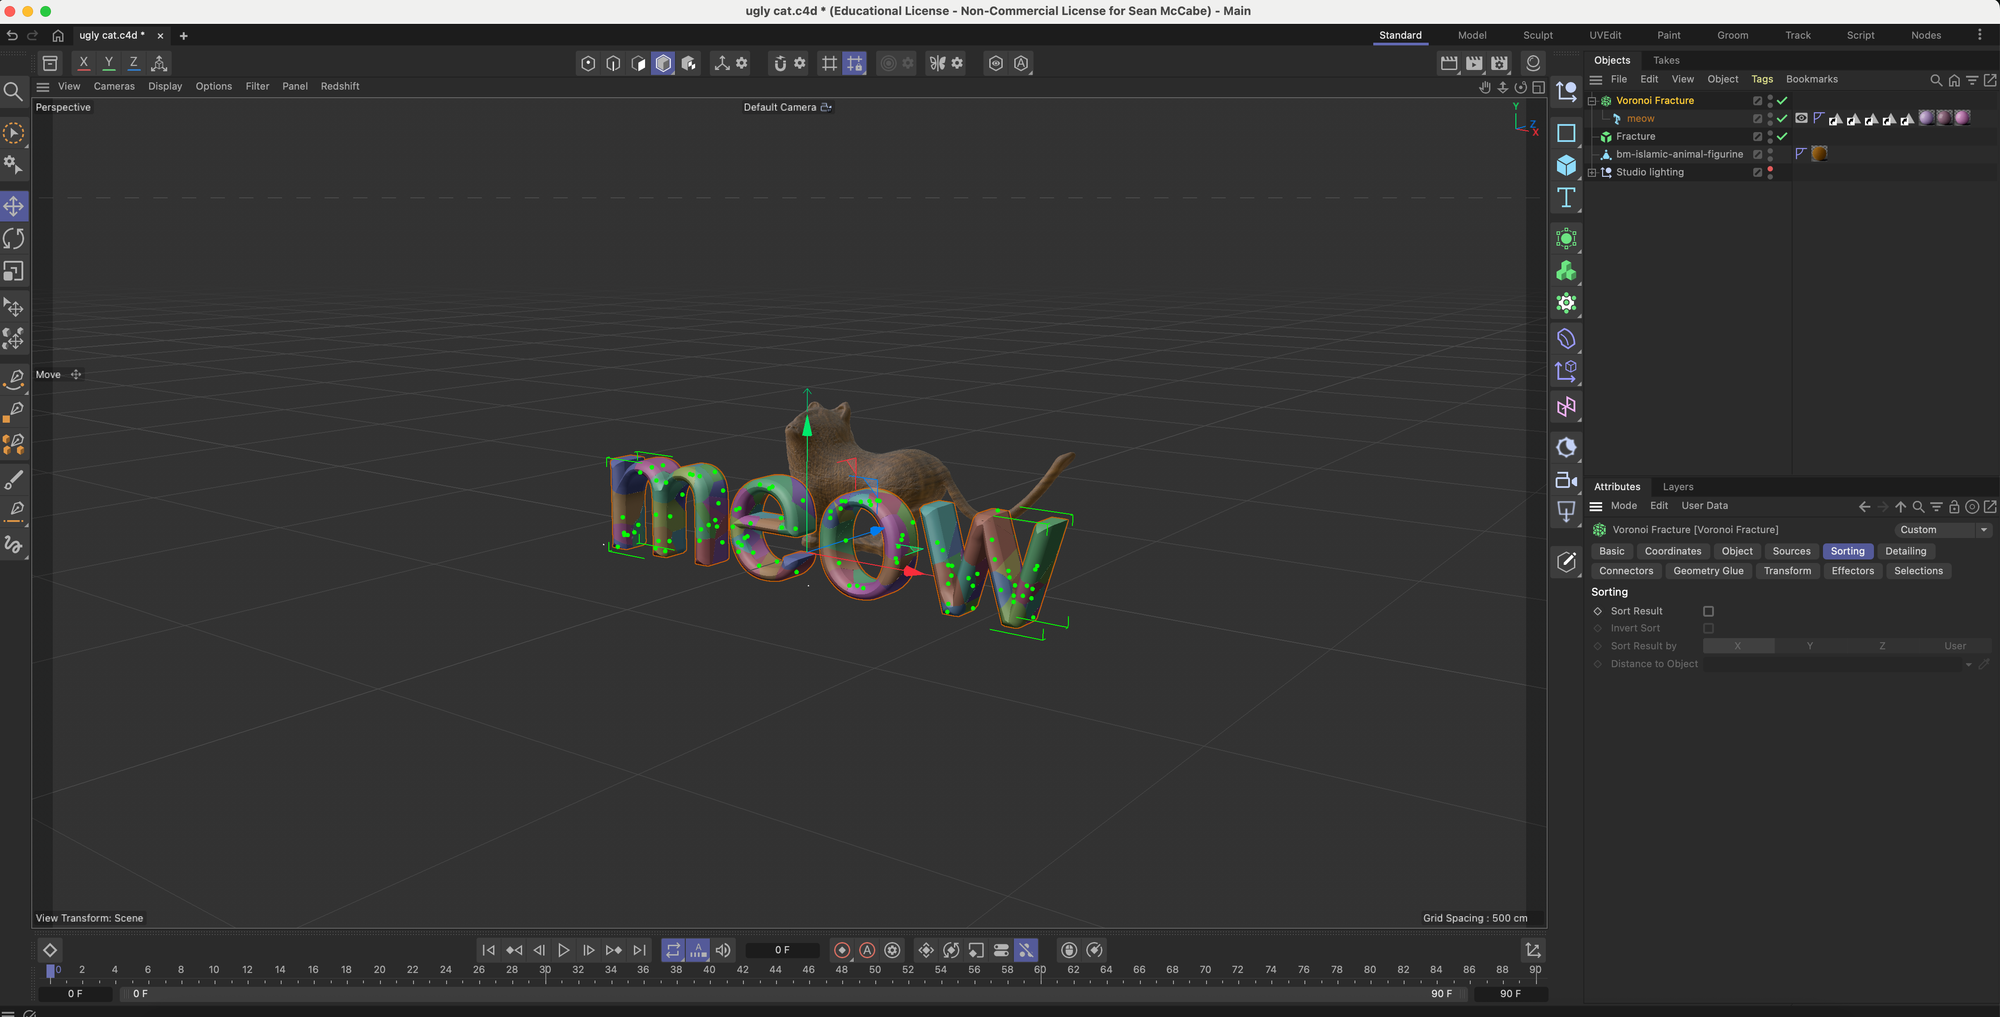Add a Cube primitive object

coord(1566,166)
